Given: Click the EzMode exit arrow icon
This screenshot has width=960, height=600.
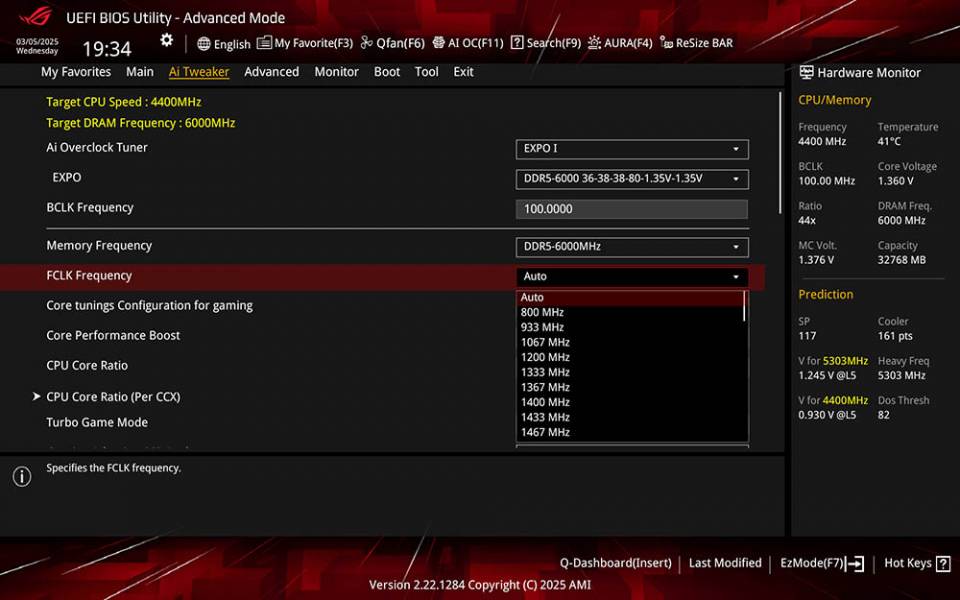Looking at the screenshot, I should tap(855, 563).
